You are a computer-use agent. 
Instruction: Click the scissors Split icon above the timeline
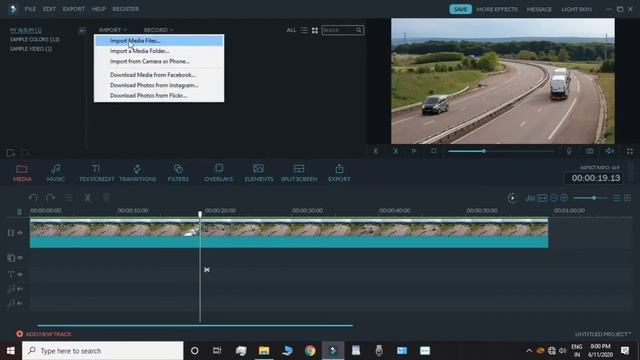point(87,198)
